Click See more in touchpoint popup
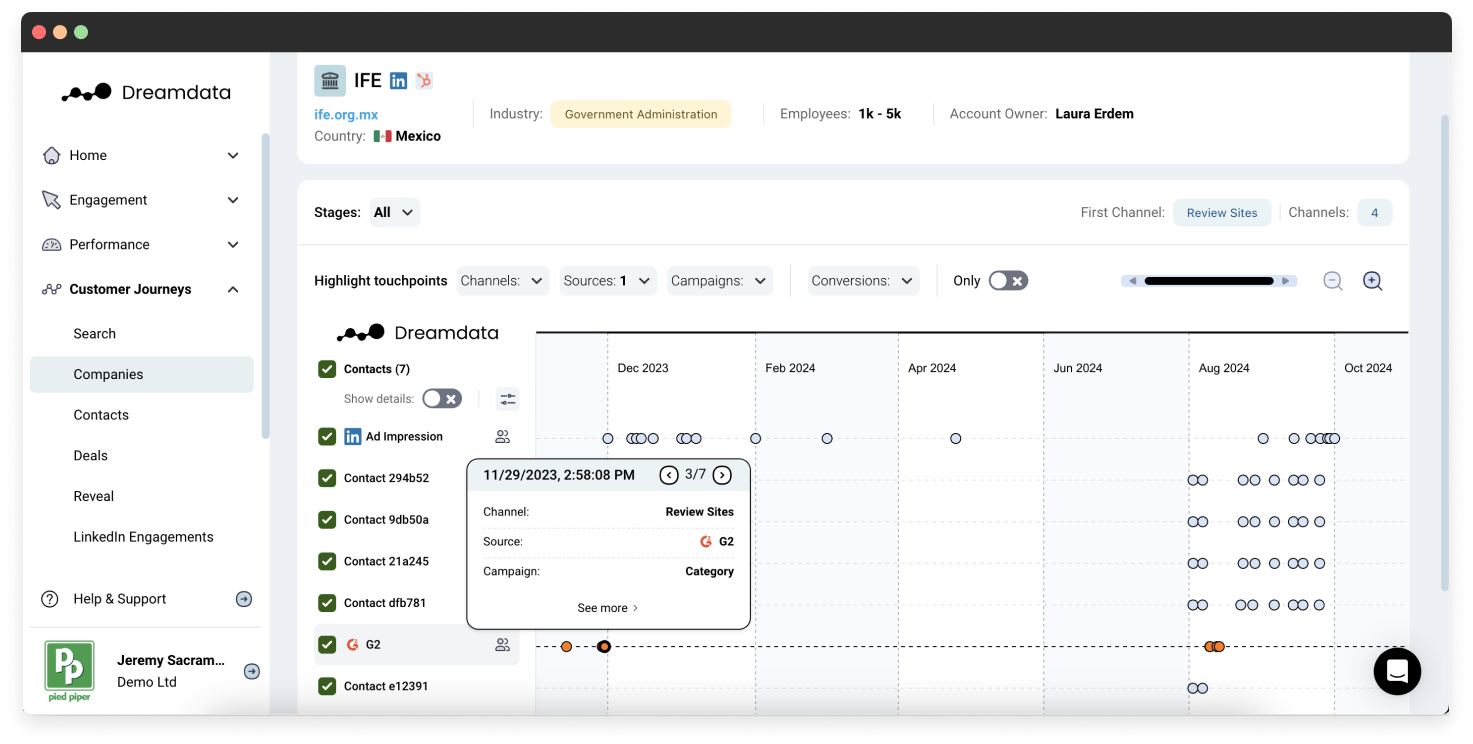 click(607, 608)
